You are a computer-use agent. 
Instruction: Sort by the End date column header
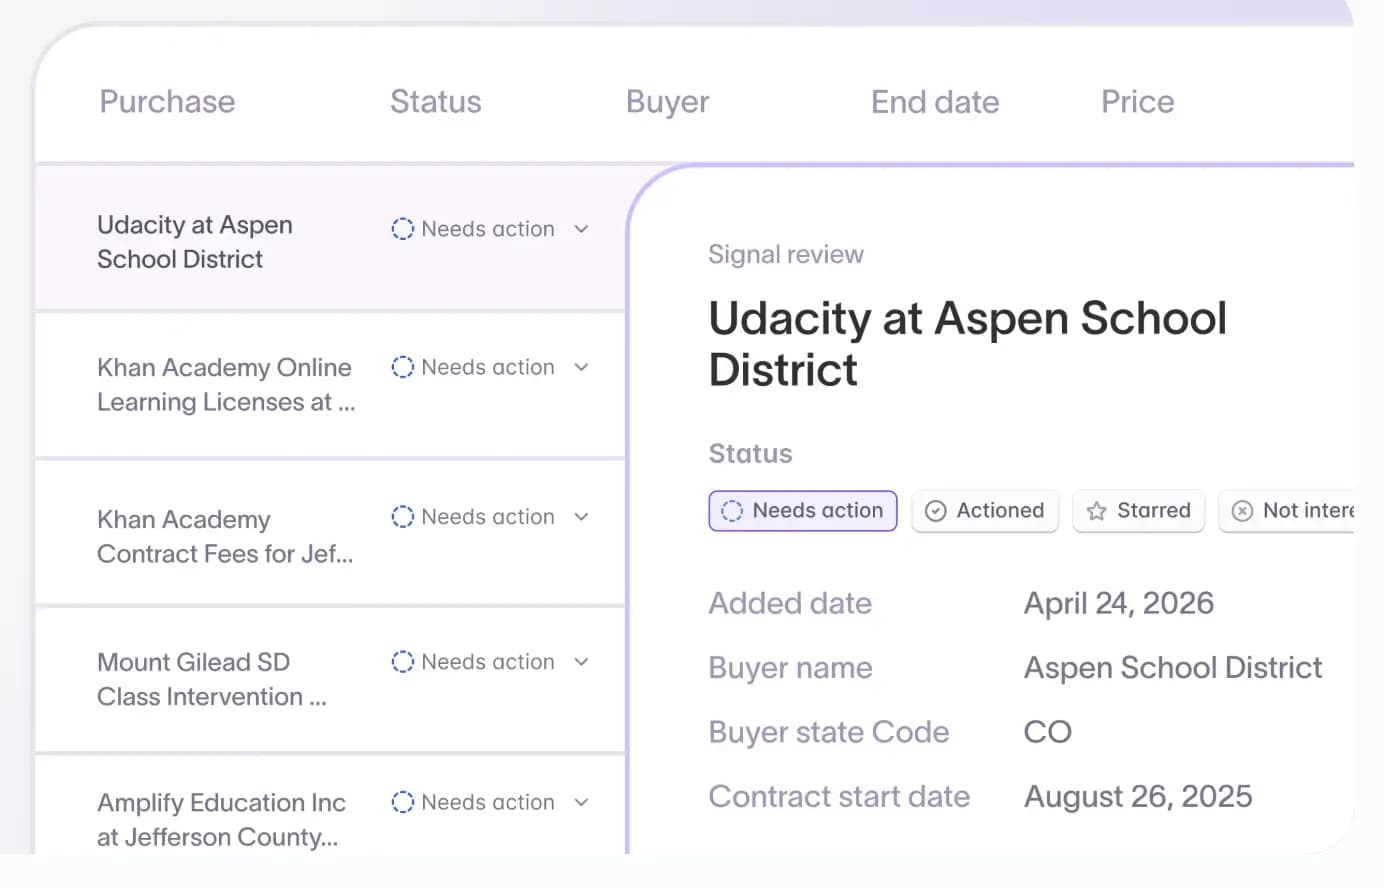point(935,102)
